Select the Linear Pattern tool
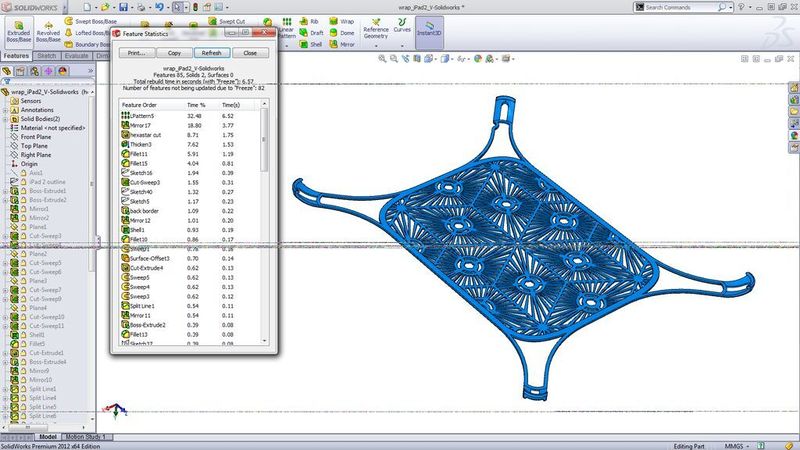This screenshot has height=450, width=800. [287, 28]
